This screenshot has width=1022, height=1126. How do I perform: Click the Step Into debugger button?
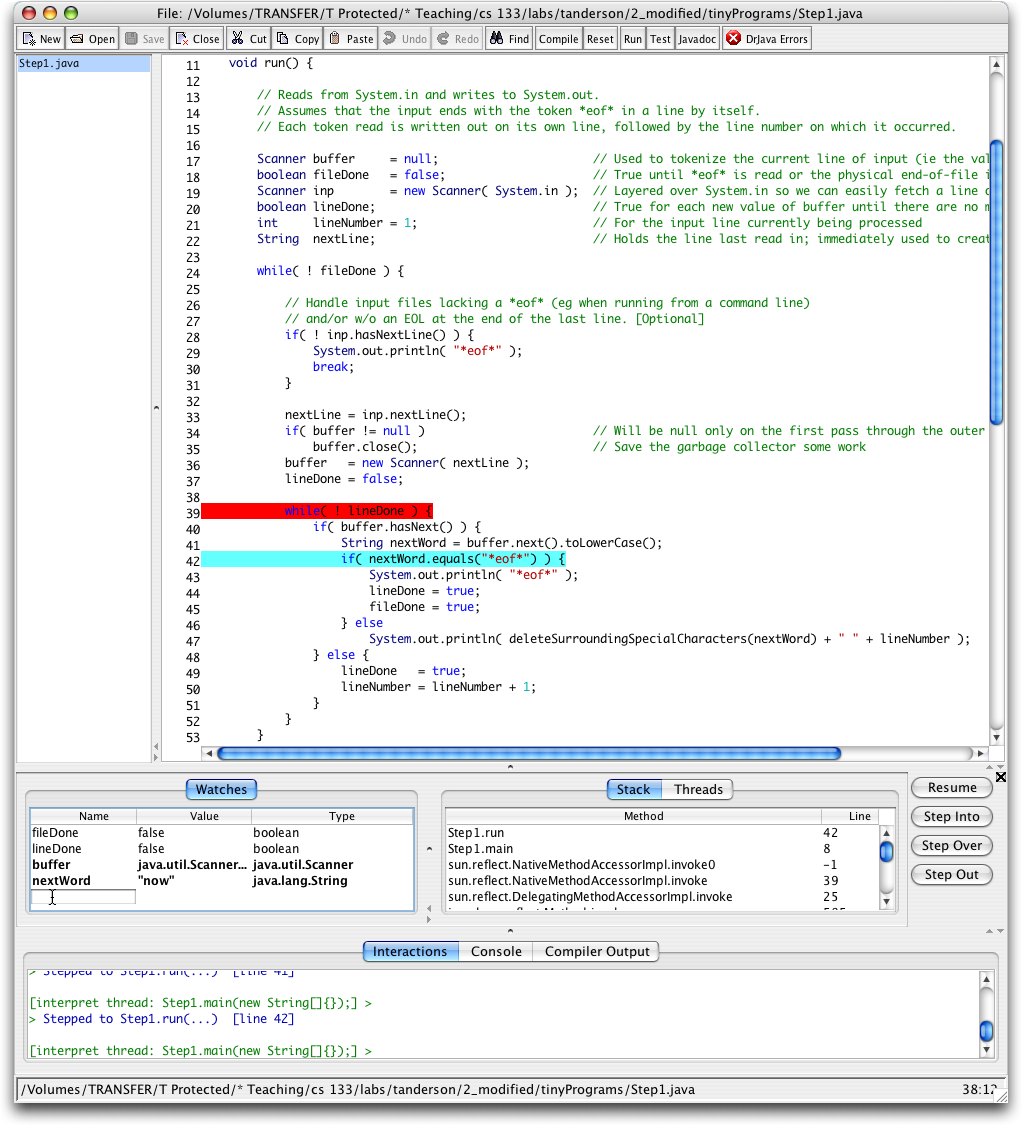click(x=952, y=816)
